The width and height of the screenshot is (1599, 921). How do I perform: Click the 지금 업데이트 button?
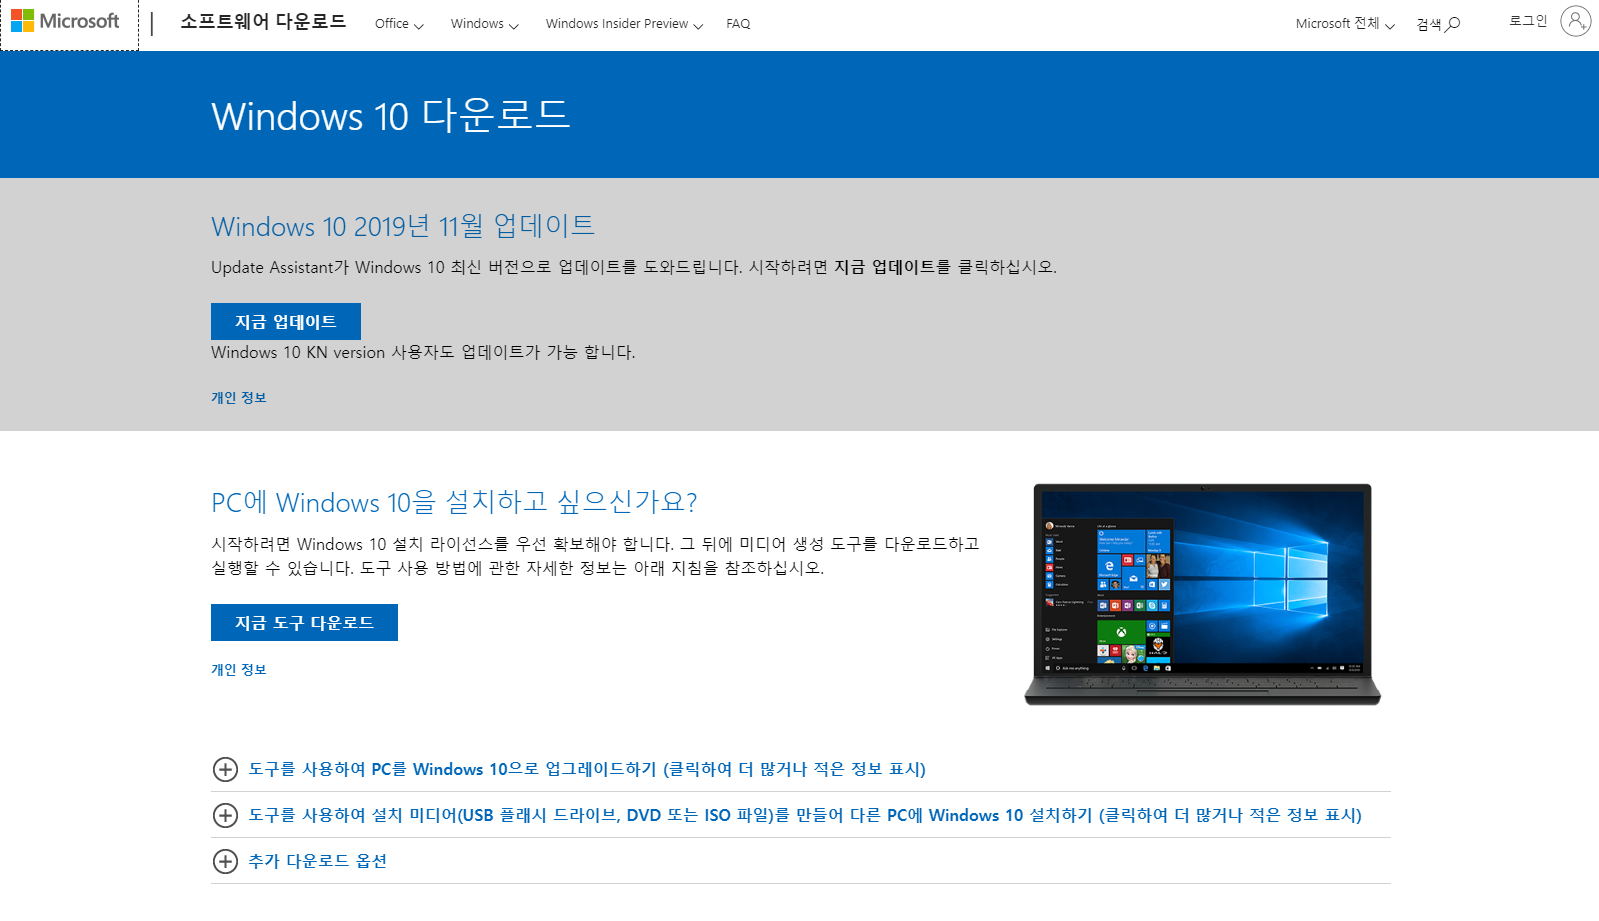286,321
